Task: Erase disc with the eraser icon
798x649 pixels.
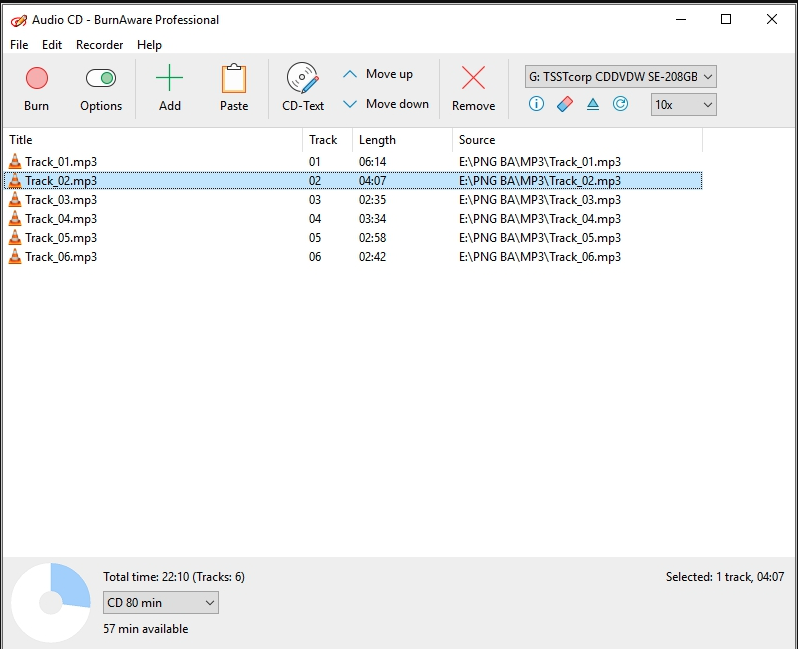Action: [x=565, y=104]
